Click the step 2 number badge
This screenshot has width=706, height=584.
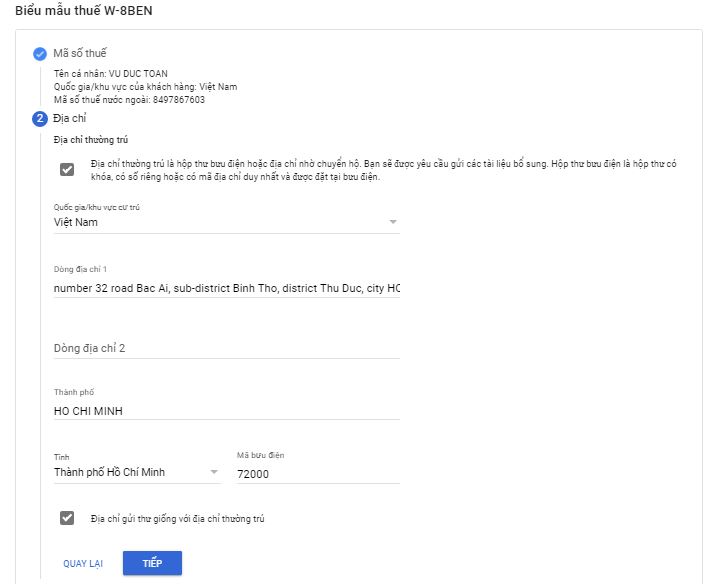tap(40, 119)
